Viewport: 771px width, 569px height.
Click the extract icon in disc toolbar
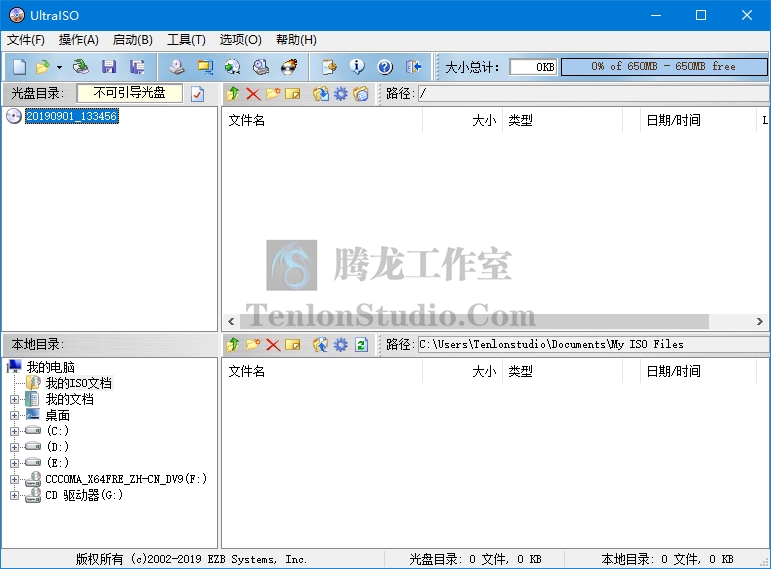[321, 93]
